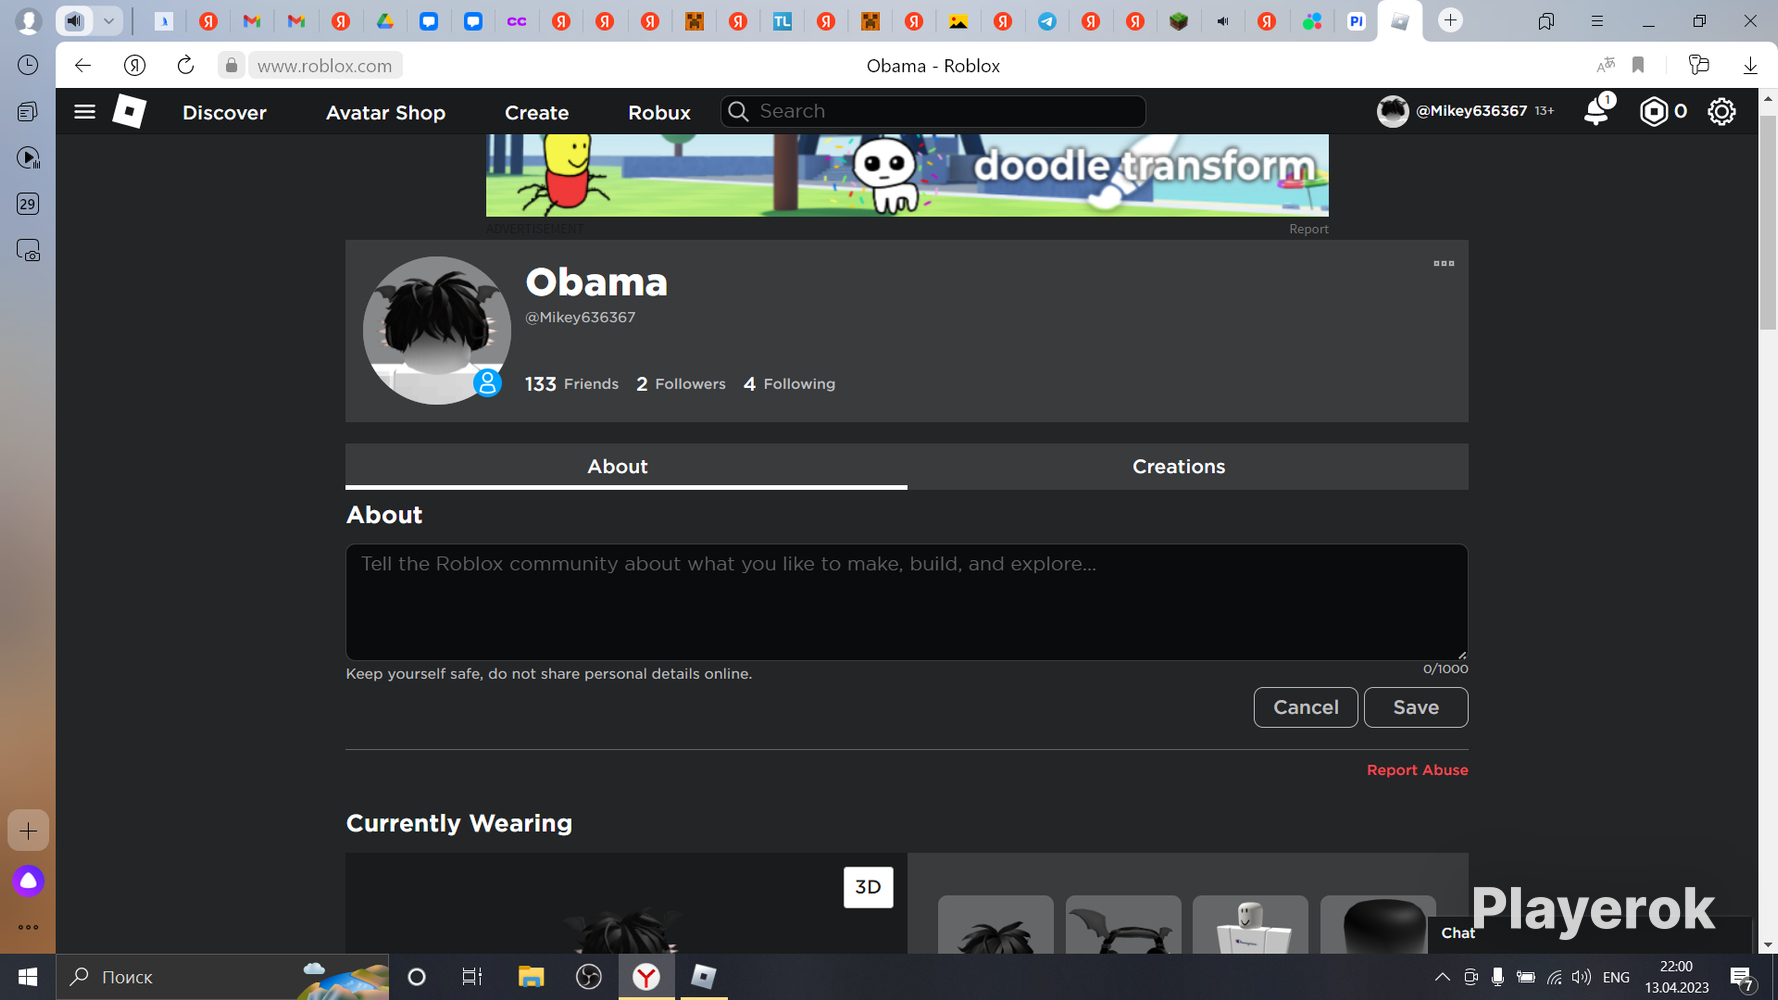Bookmark this page
The width and height of the screenshot is (1778, 1000).
pyautogui.click(x=1638, y=66)
